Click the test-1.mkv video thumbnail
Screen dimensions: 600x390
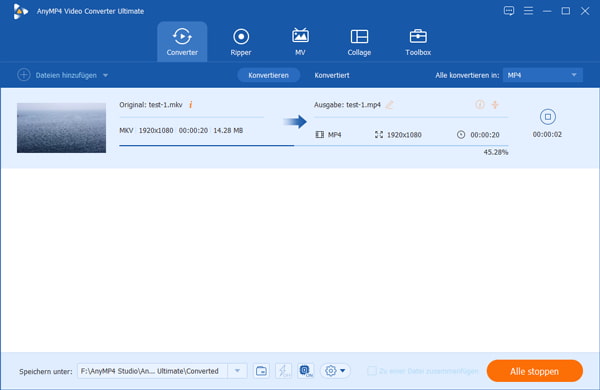61,128
